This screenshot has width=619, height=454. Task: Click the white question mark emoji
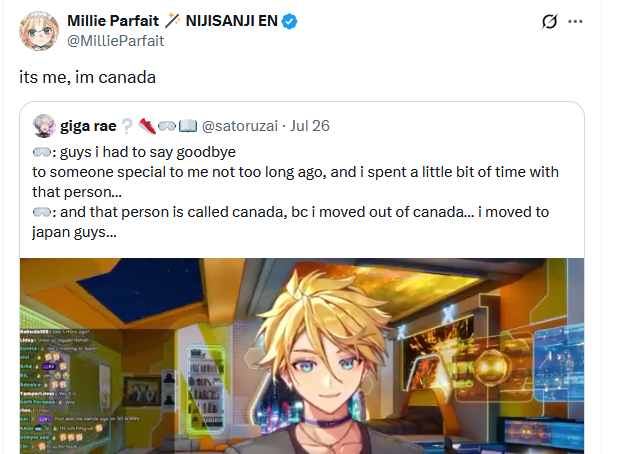pos(127,126)
